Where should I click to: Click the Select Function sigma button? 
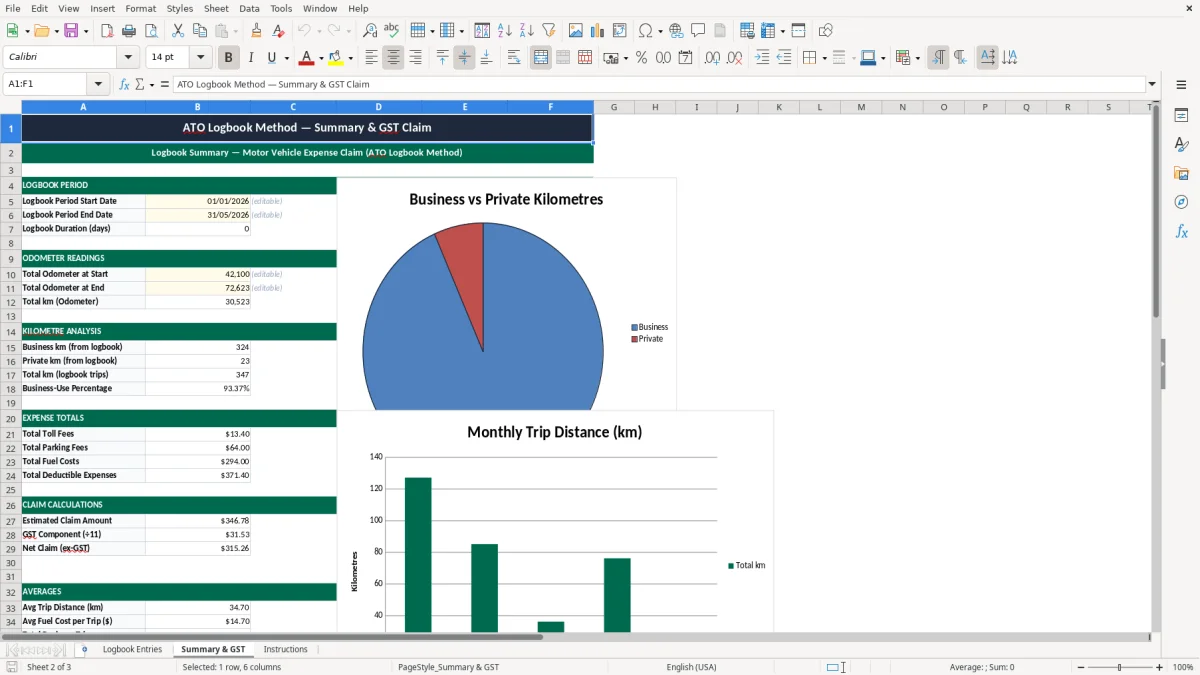point(139,84)
